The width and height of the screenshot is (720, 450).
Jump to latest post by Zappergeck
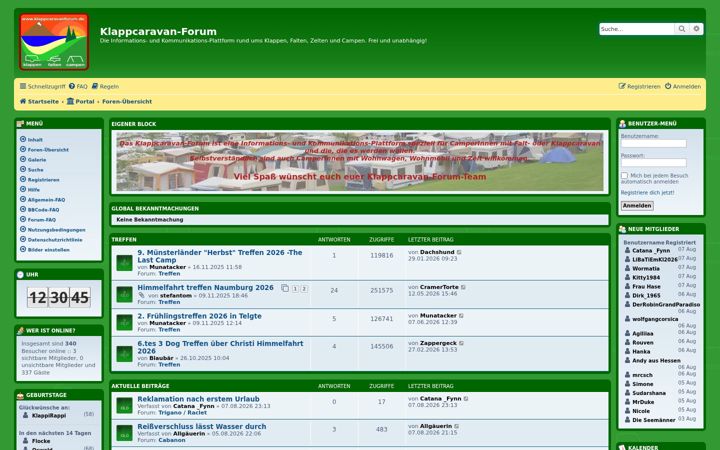tap(461, 343)
